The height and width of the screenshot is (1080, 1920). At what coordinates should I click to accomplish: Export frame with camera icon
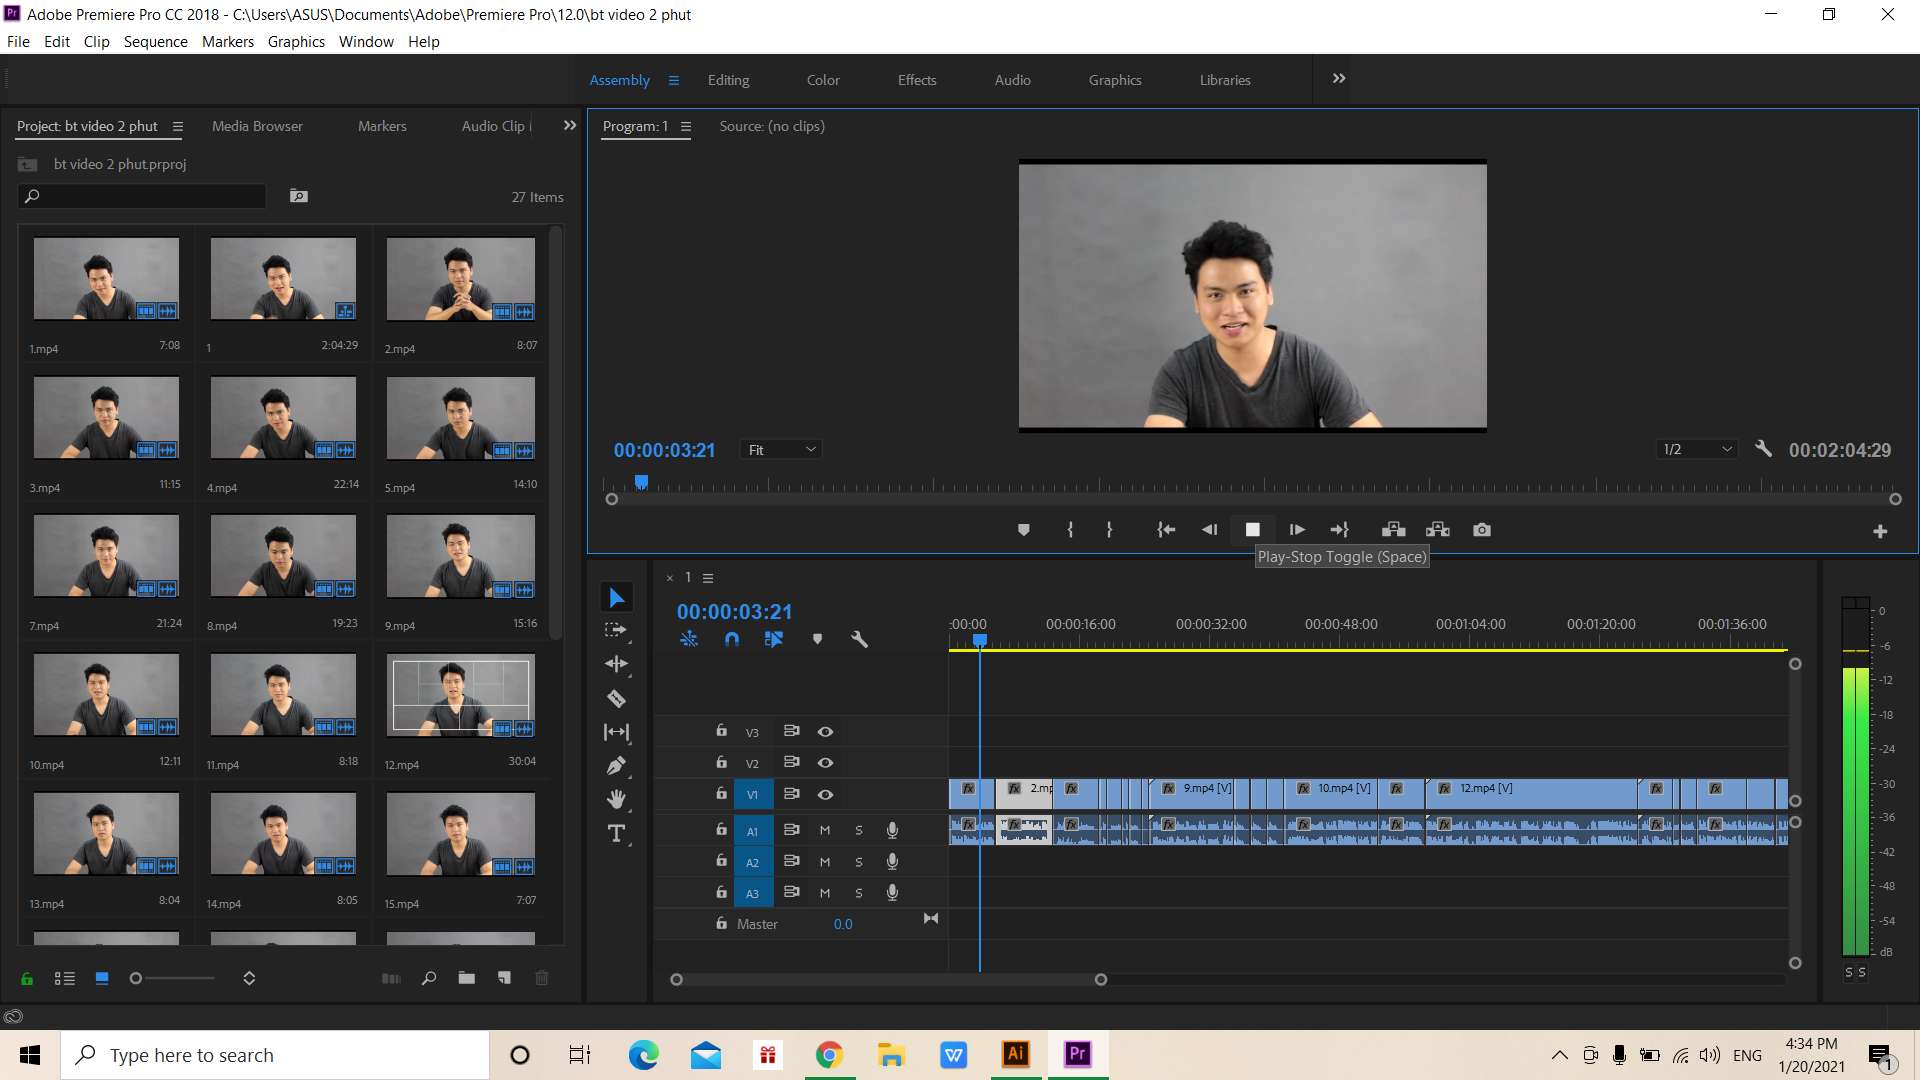1482,530
